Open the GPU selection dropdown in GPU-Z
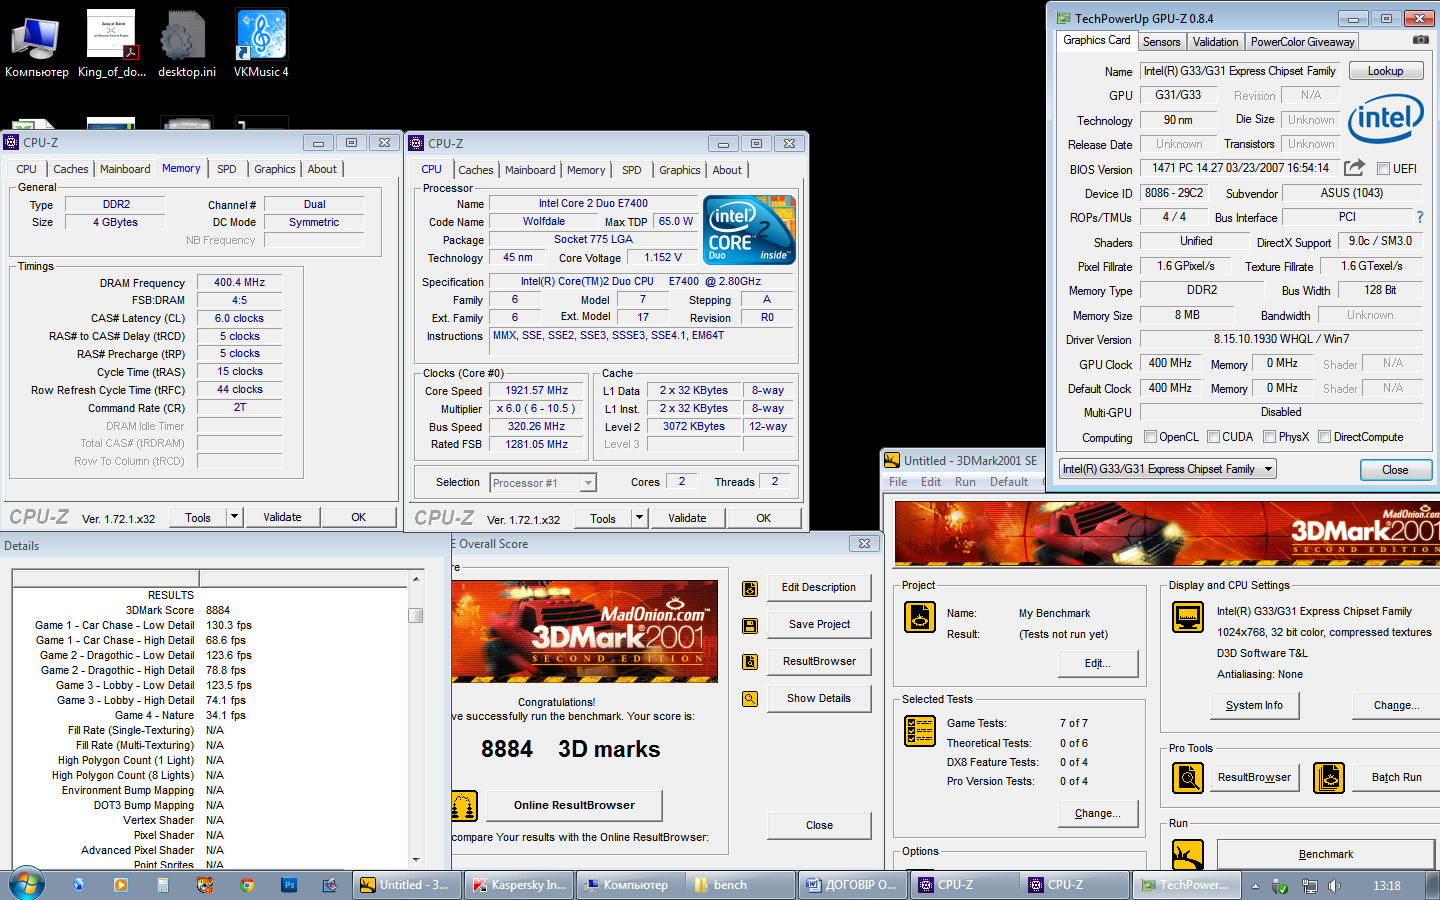1440x900 pixels. coord(1167,469)
